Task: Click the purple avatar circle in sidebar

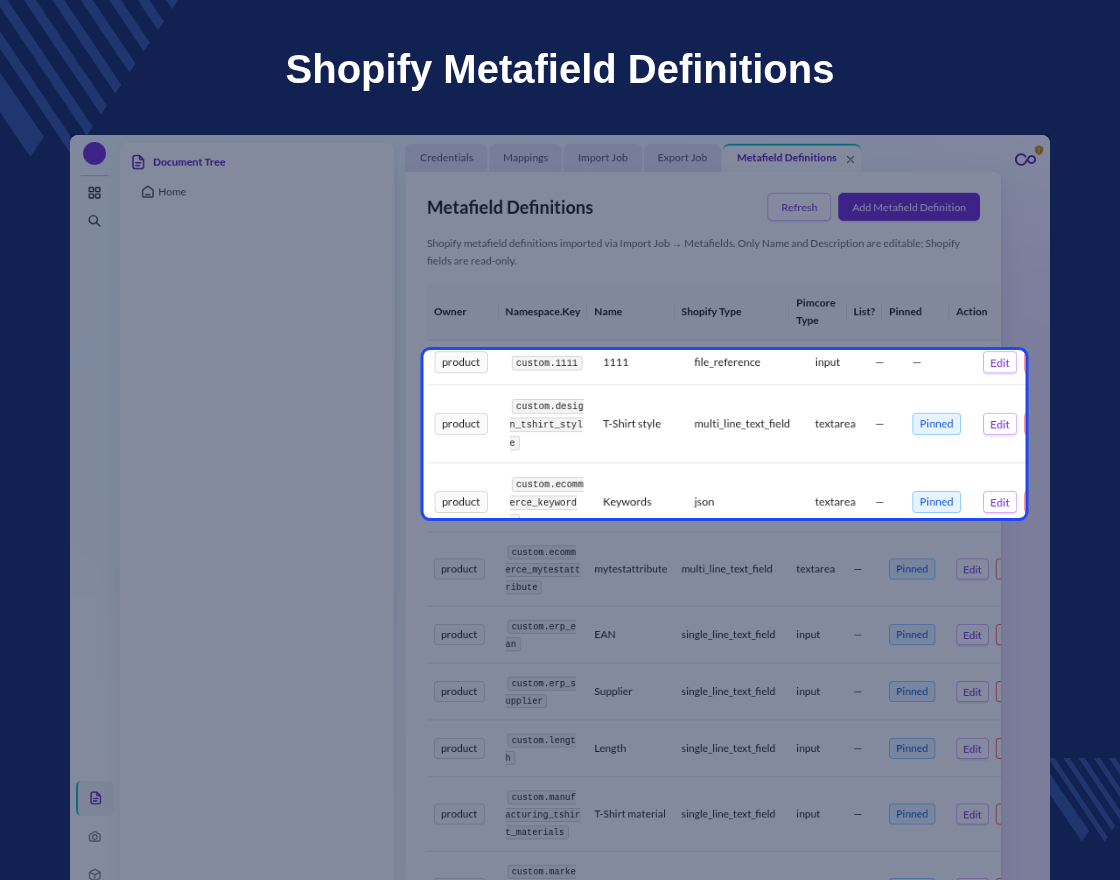Action: click(94, 154)
